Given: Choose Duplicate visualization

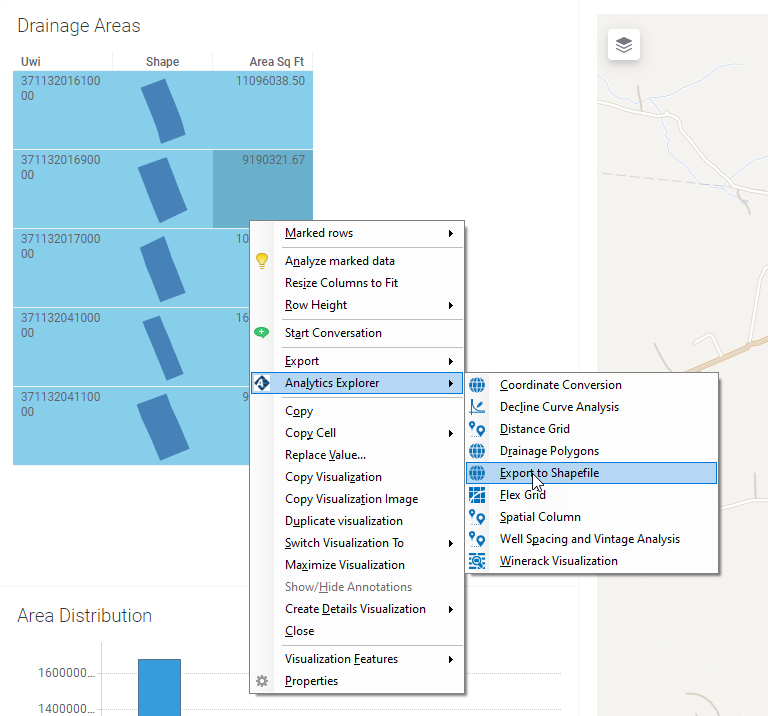Looking at the screenshot, I should 357,521.
